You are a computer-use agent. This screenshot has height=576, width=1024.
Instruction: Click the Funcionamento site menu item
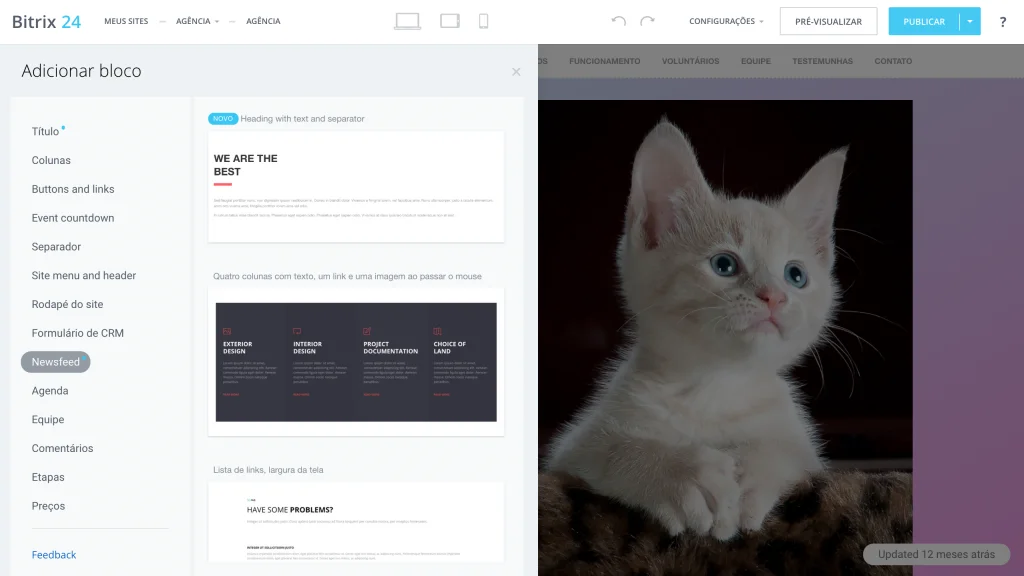(x=604, y=61)
